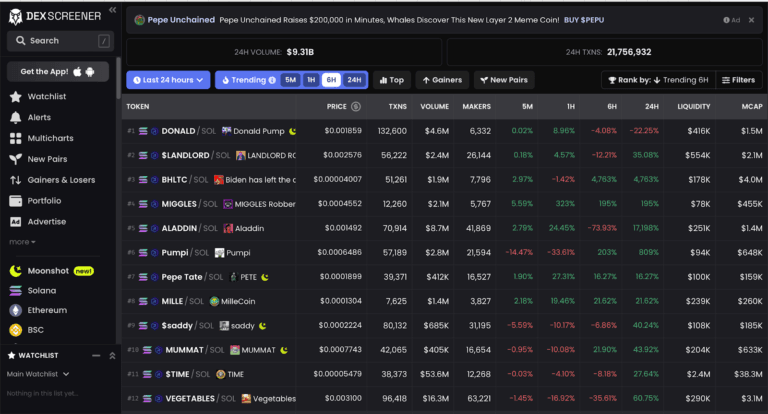Viewport: 768px width, 414px height.
Task: Click the Pepe Unchained ad title link
Action: coord(181,20)
